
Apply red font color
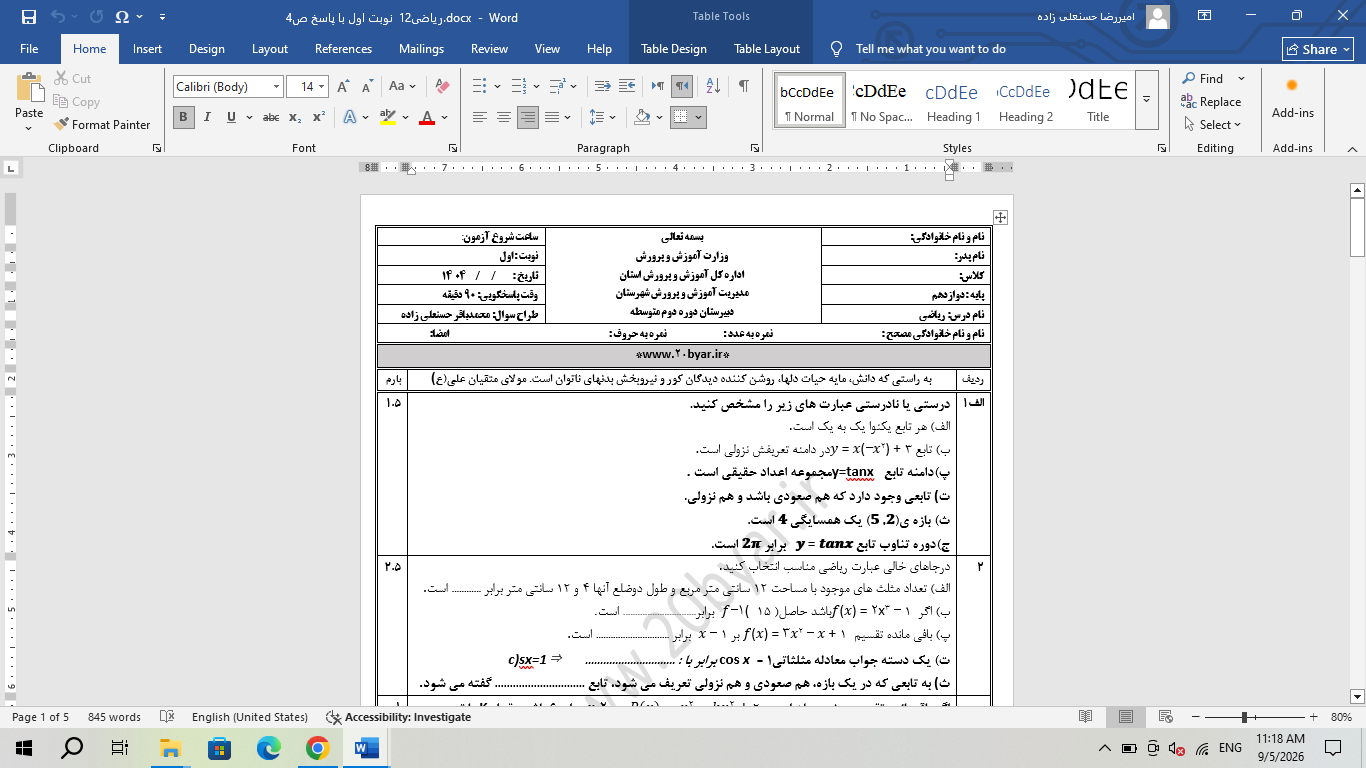click(427, 117)
